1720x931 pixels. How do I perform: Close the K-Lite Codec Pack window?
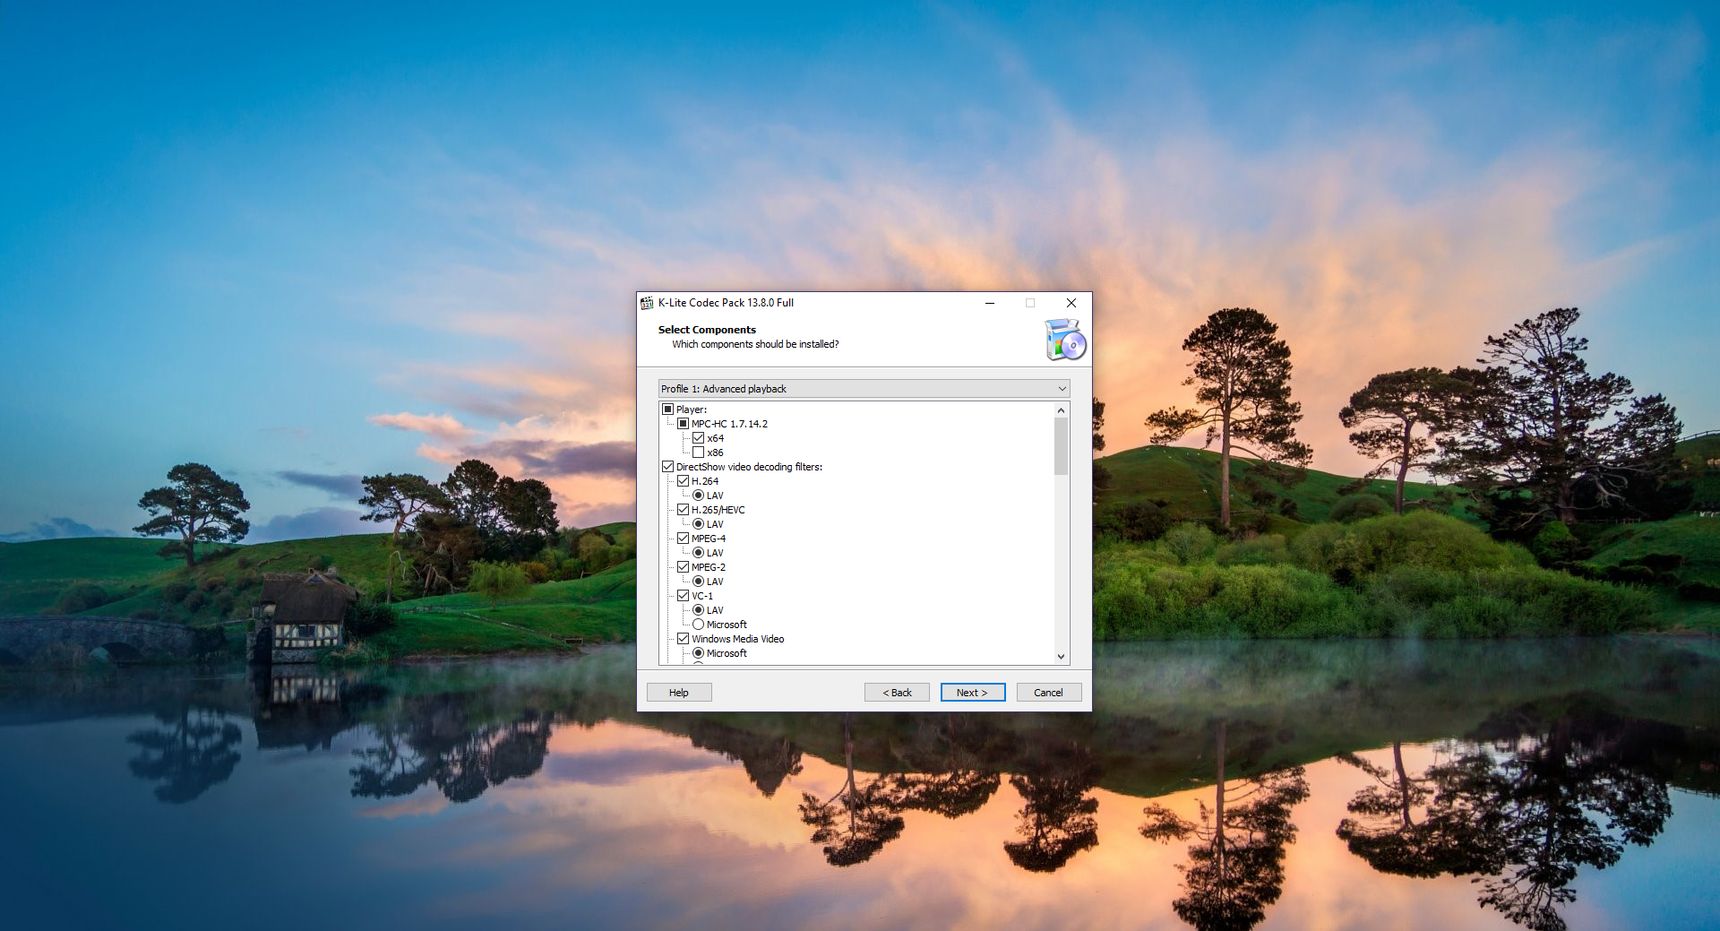[1071, 303]
